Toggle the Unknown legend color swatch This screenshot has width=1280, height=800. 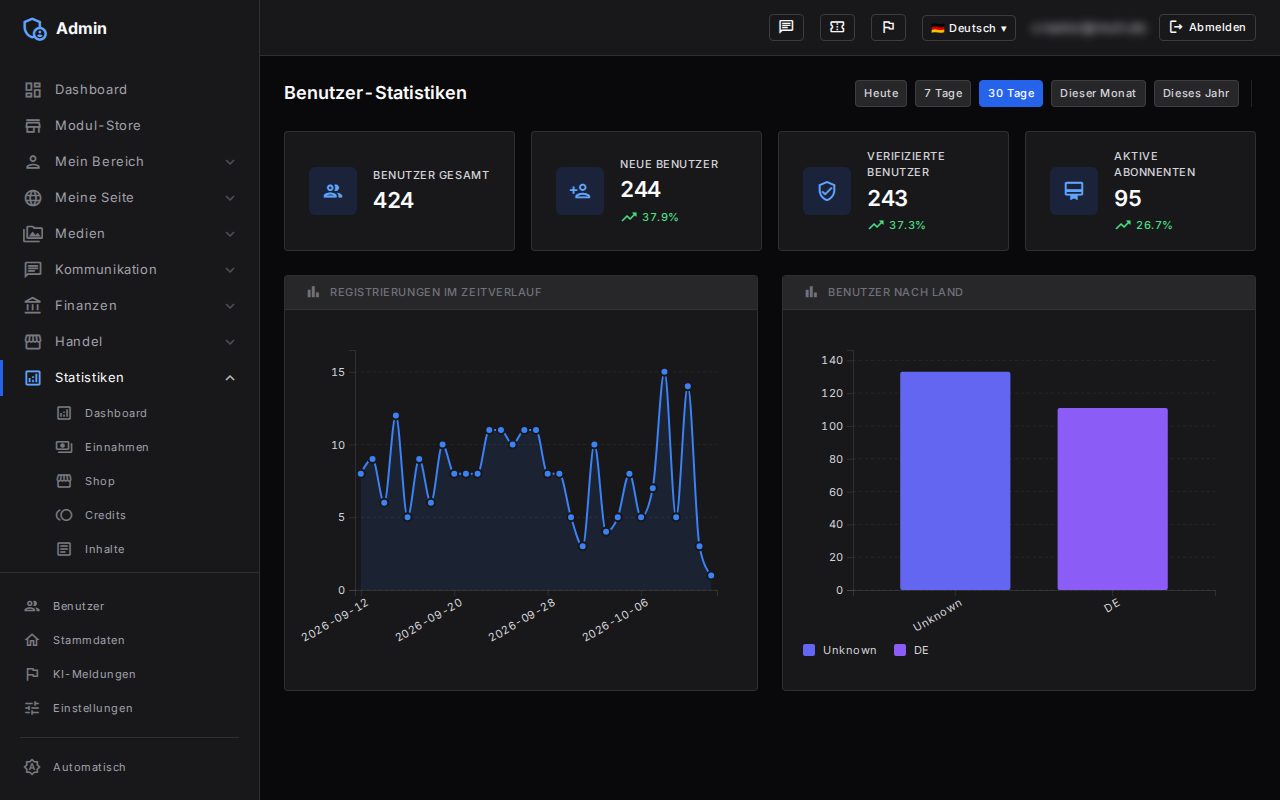(x=809, y=650)
